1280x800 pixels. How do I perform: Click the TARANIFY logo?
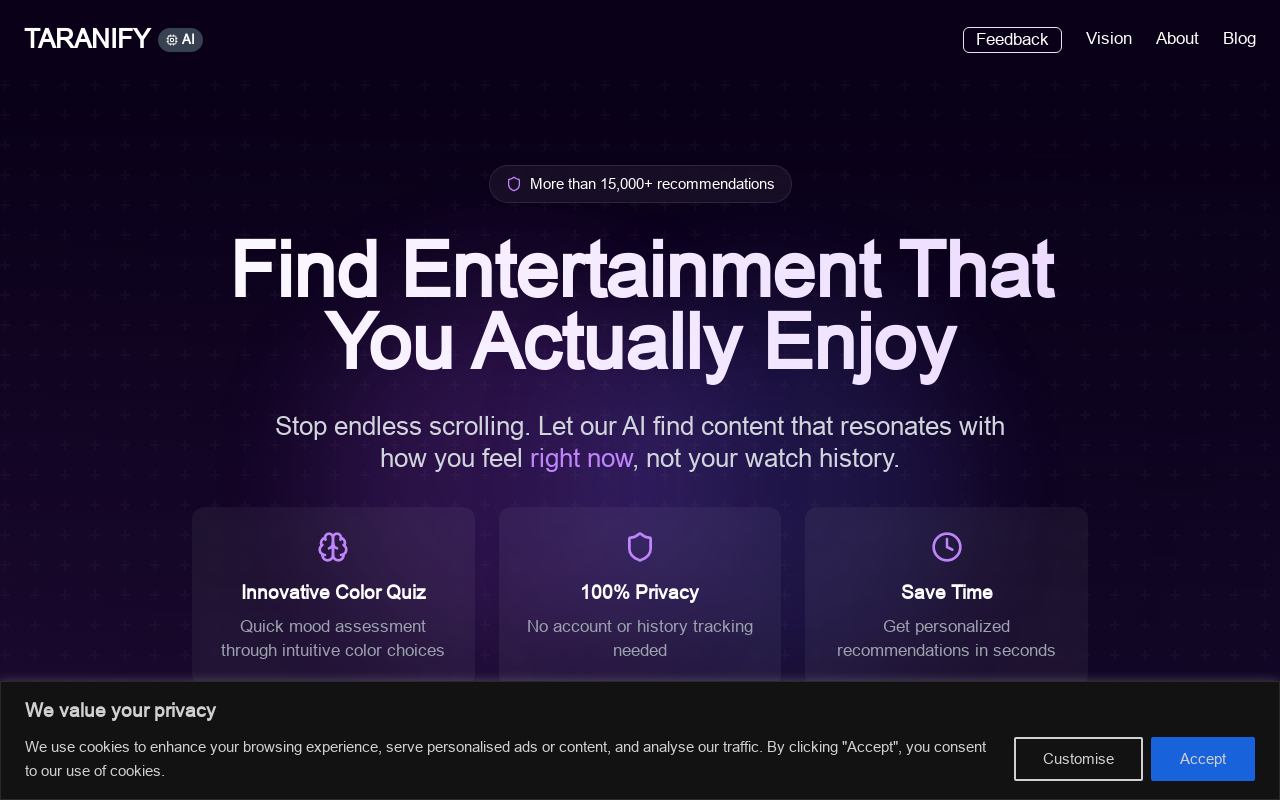88,39
